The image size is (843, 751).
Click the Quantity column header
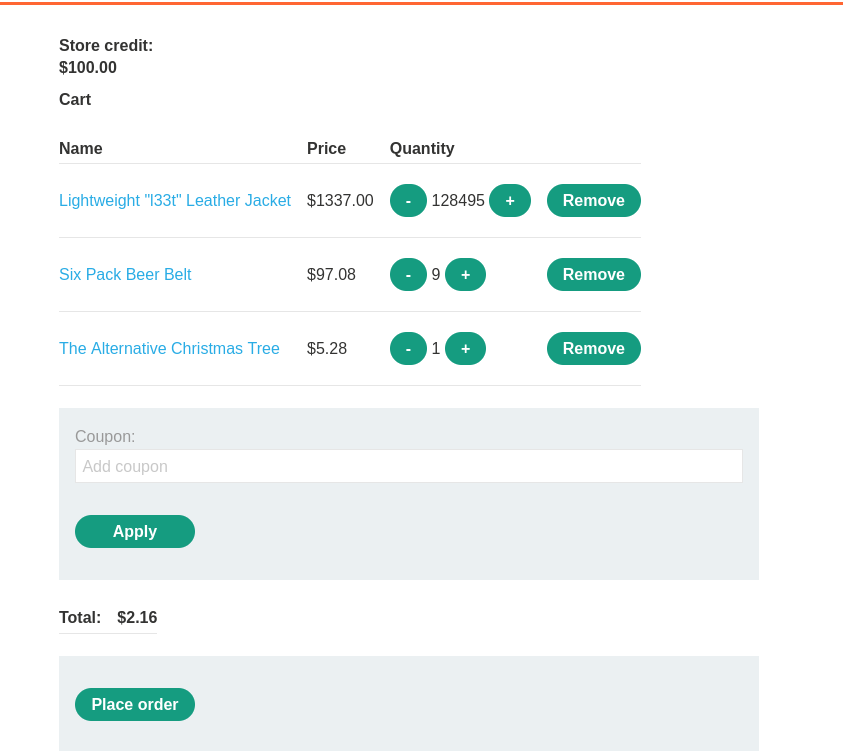(x=422, y=149)
